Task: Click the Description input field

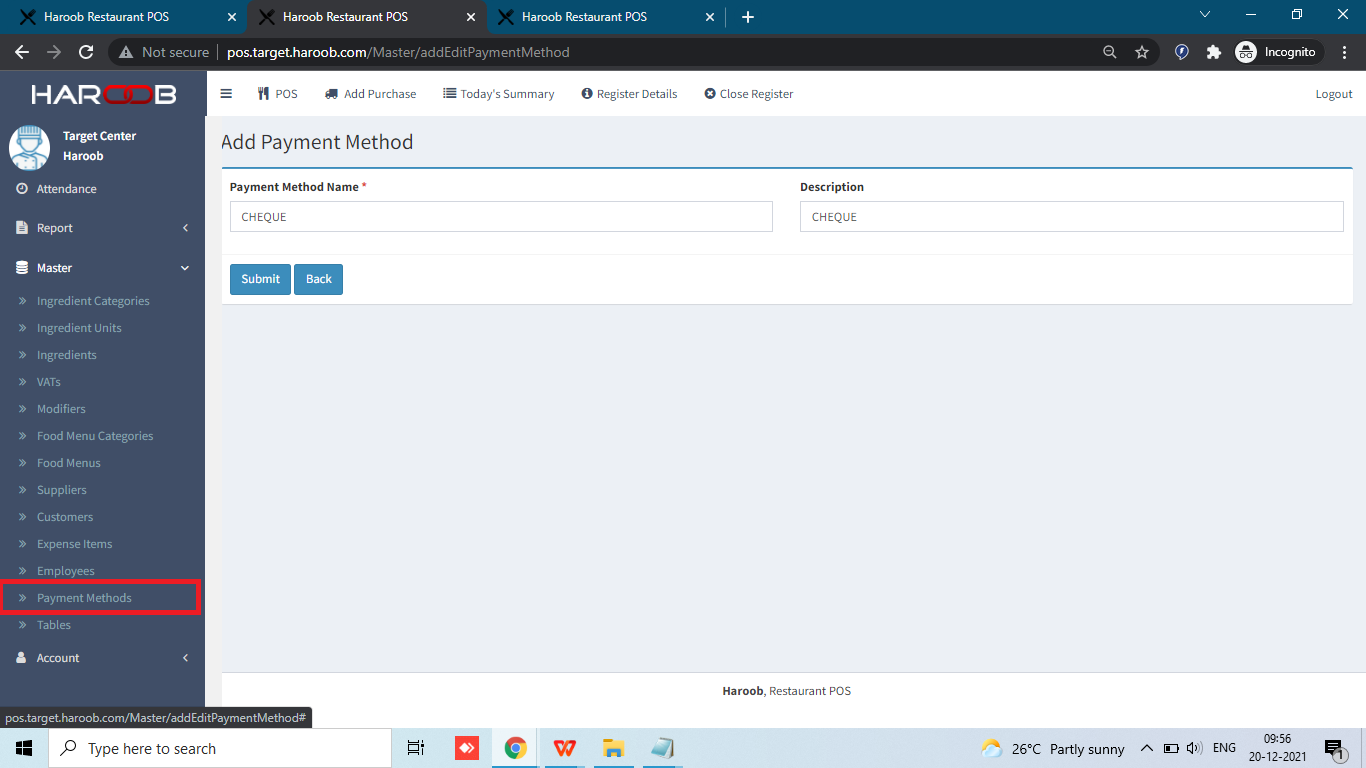Action: 1071,217
